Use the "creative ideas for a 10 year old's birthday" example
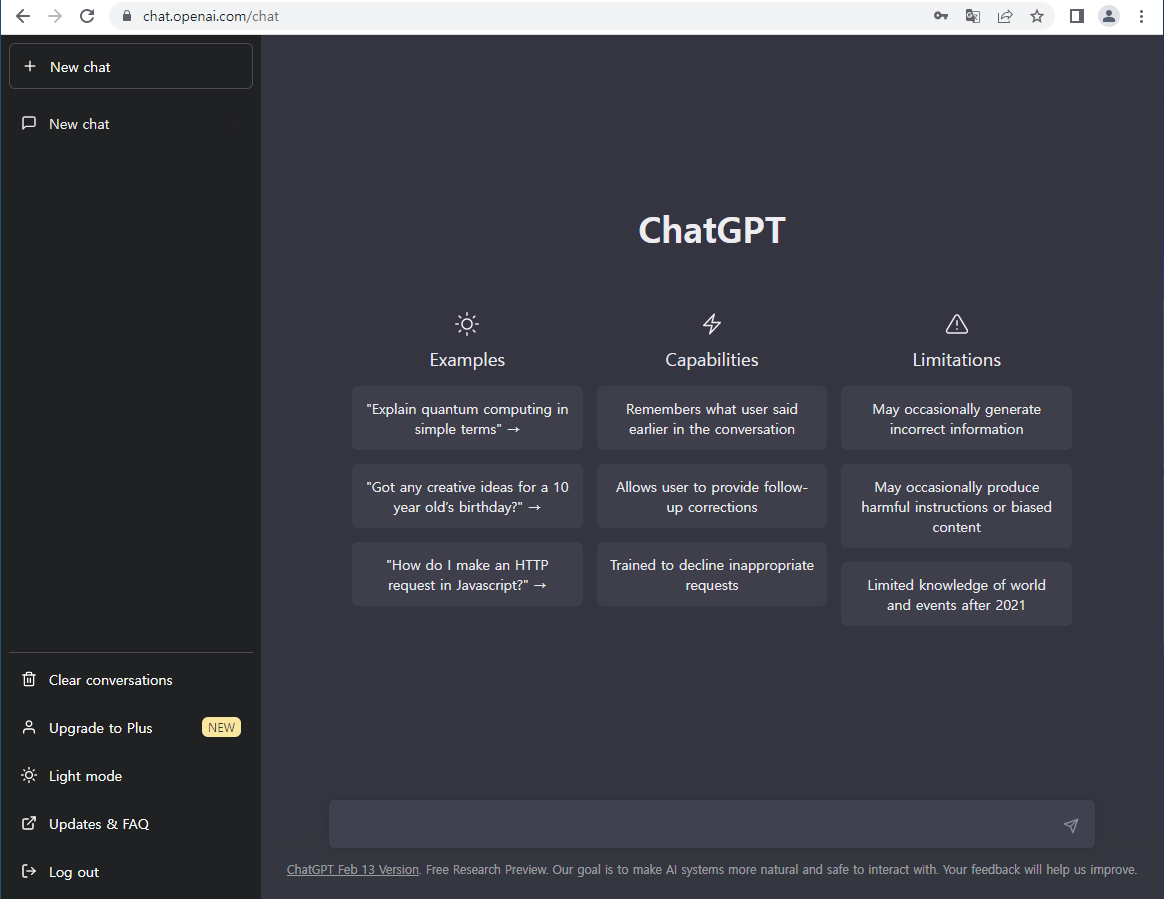The height and width of the screenshot is (899, 1164). coord(467,496)
